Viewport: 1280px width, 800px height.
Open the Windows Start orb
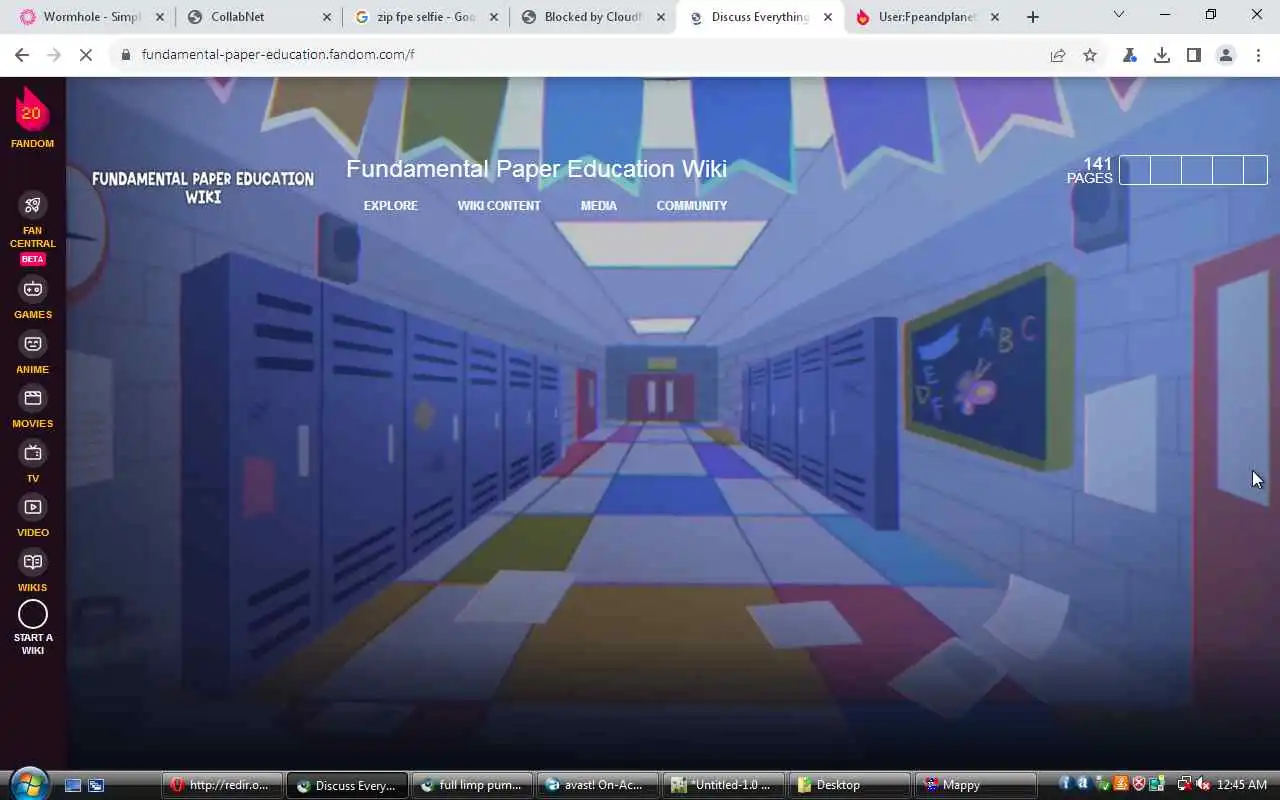[29, 784]
